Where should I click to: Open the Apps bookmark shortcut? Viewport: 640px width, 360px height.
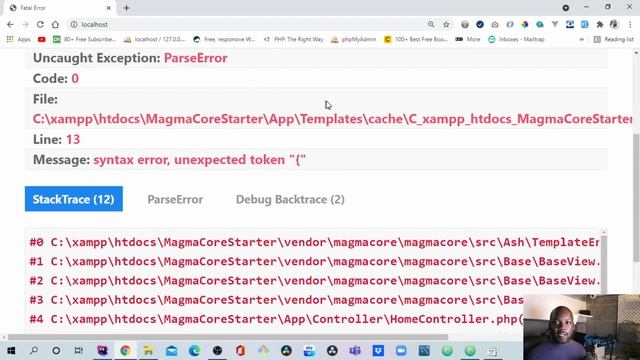(18, 40)
